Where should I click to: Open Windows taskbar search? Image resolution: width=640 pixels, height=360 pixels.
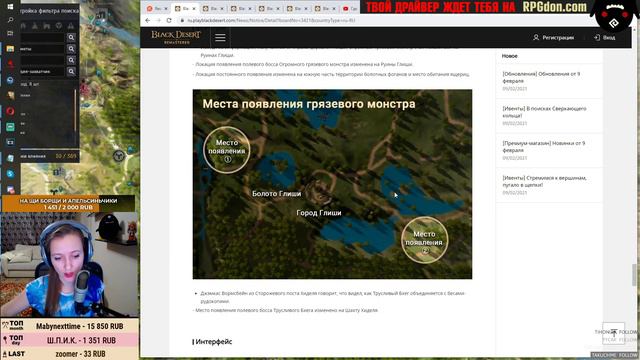point(11,20)
